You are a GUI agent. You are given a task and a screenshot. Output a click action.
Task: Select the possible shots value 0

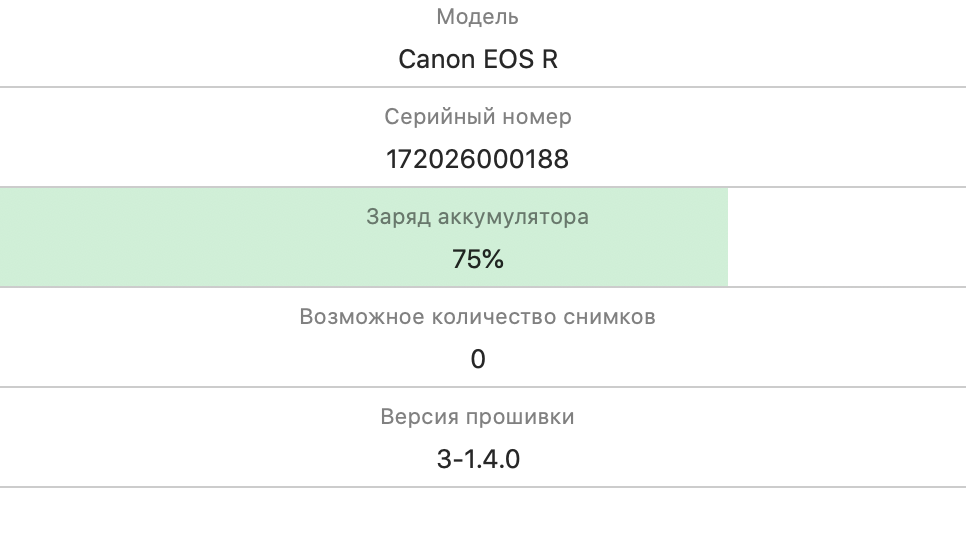[478, 359]
